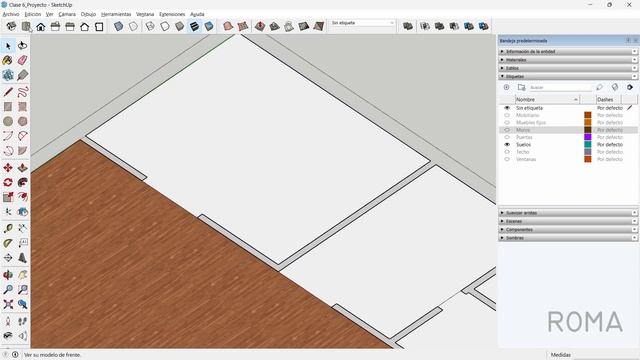Open the Extensiones menu

(x=172, y=14)
